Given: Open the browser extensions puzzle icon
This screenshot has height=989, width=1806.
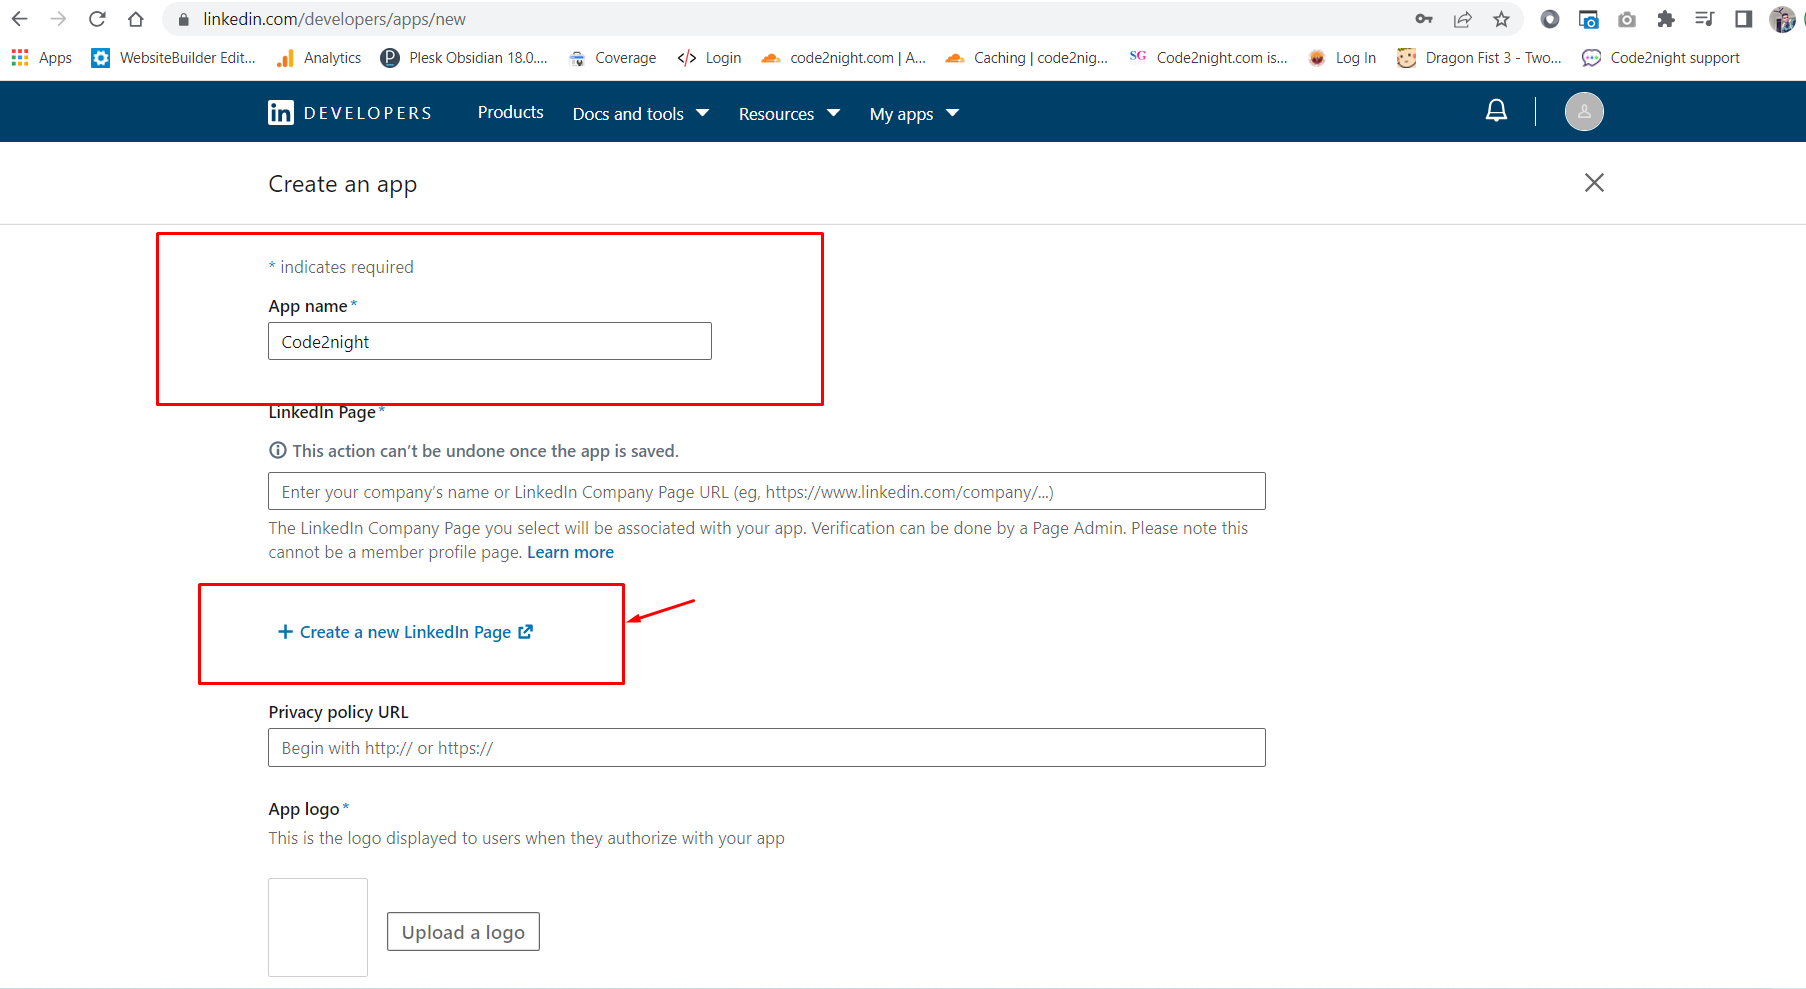Looking at the screenshot, I should click(1666, 19).
